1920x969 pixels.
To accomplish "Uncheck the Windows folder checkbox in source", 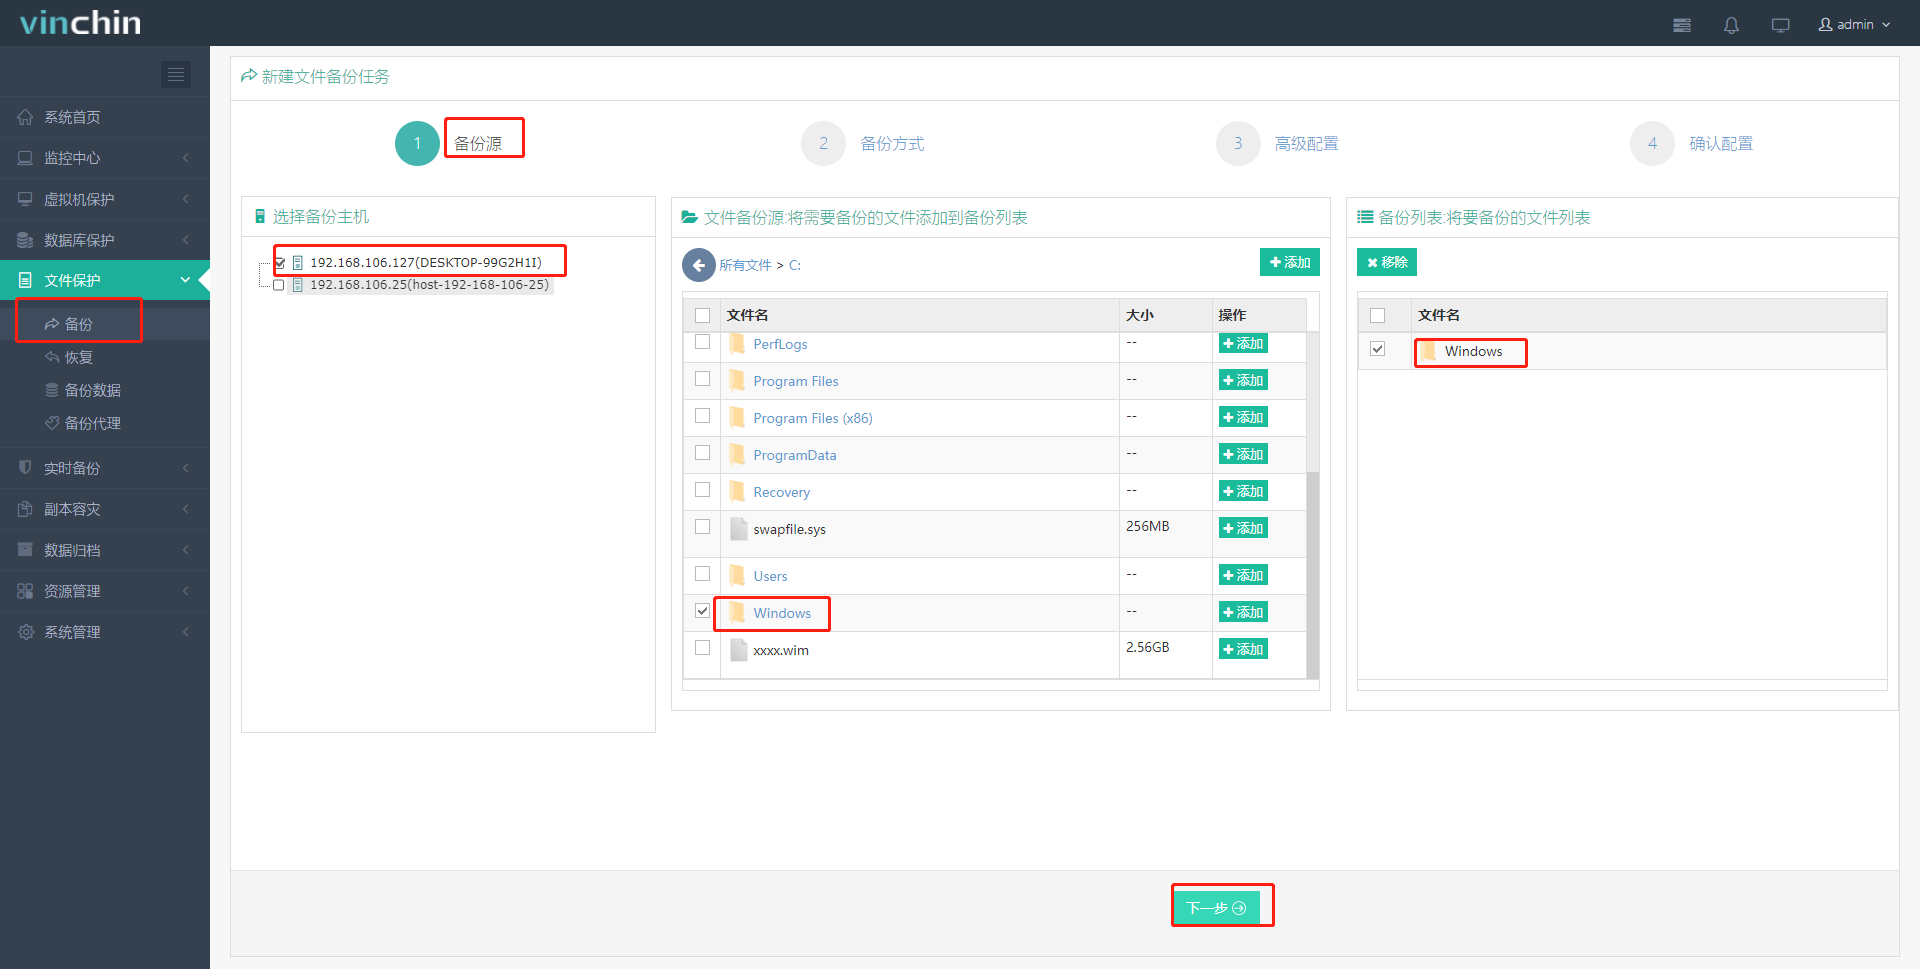I will click(x=702, y=611).
